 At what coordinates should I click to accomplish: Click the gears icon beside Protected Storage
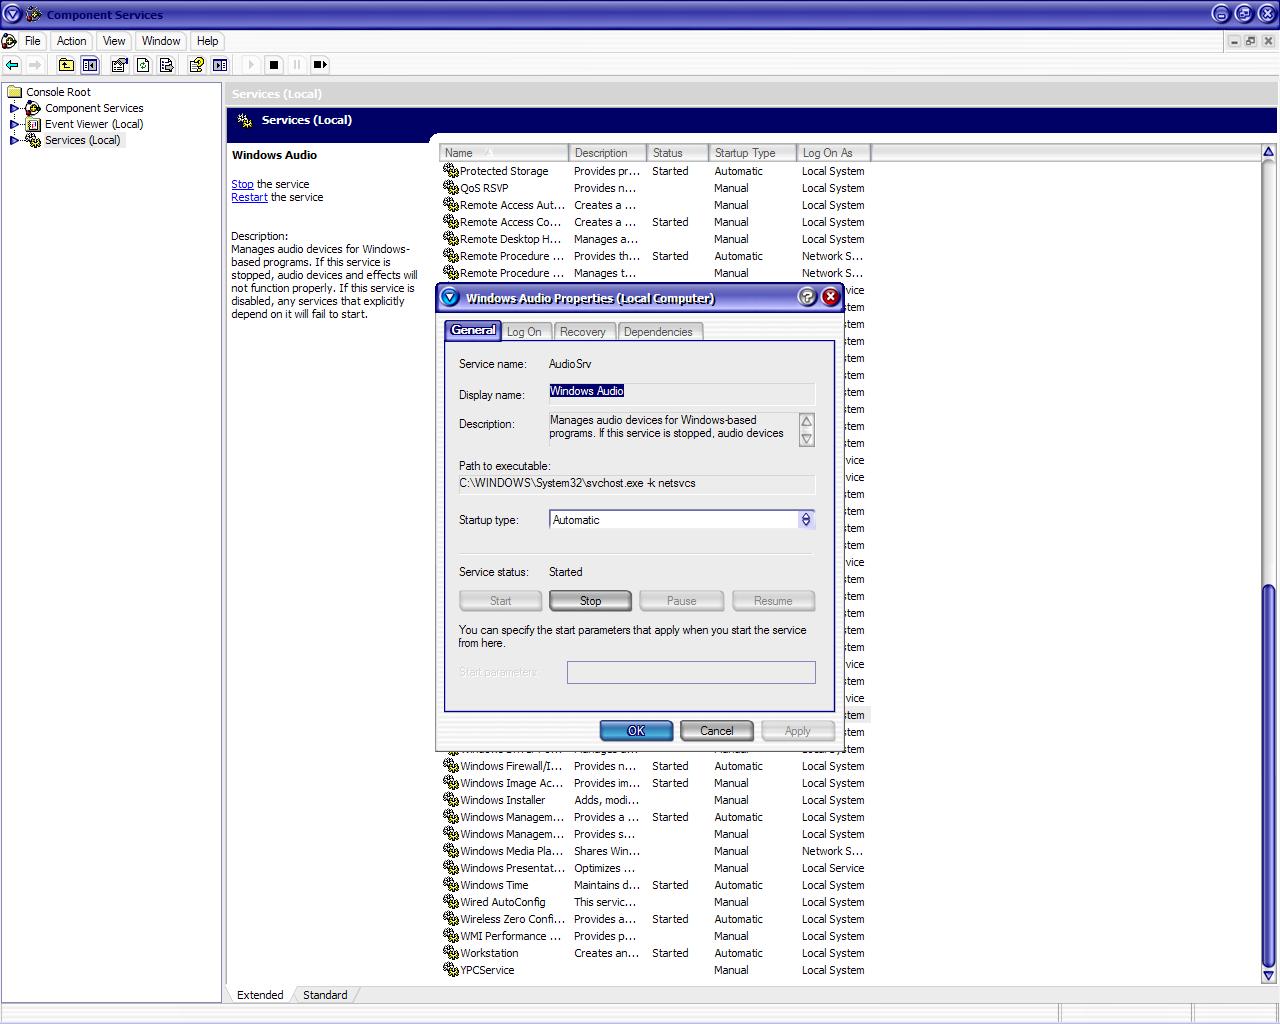(451, 171)
